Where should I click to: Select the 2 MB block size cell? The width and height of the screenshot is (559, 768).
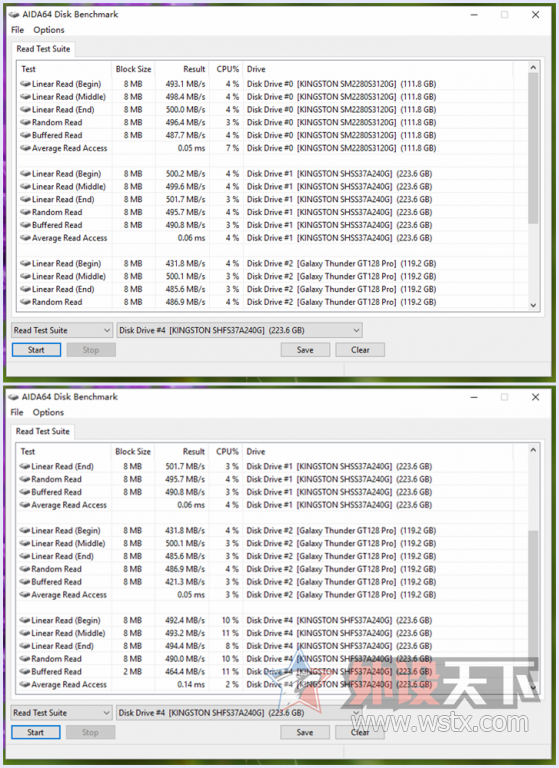pos(133,672)
